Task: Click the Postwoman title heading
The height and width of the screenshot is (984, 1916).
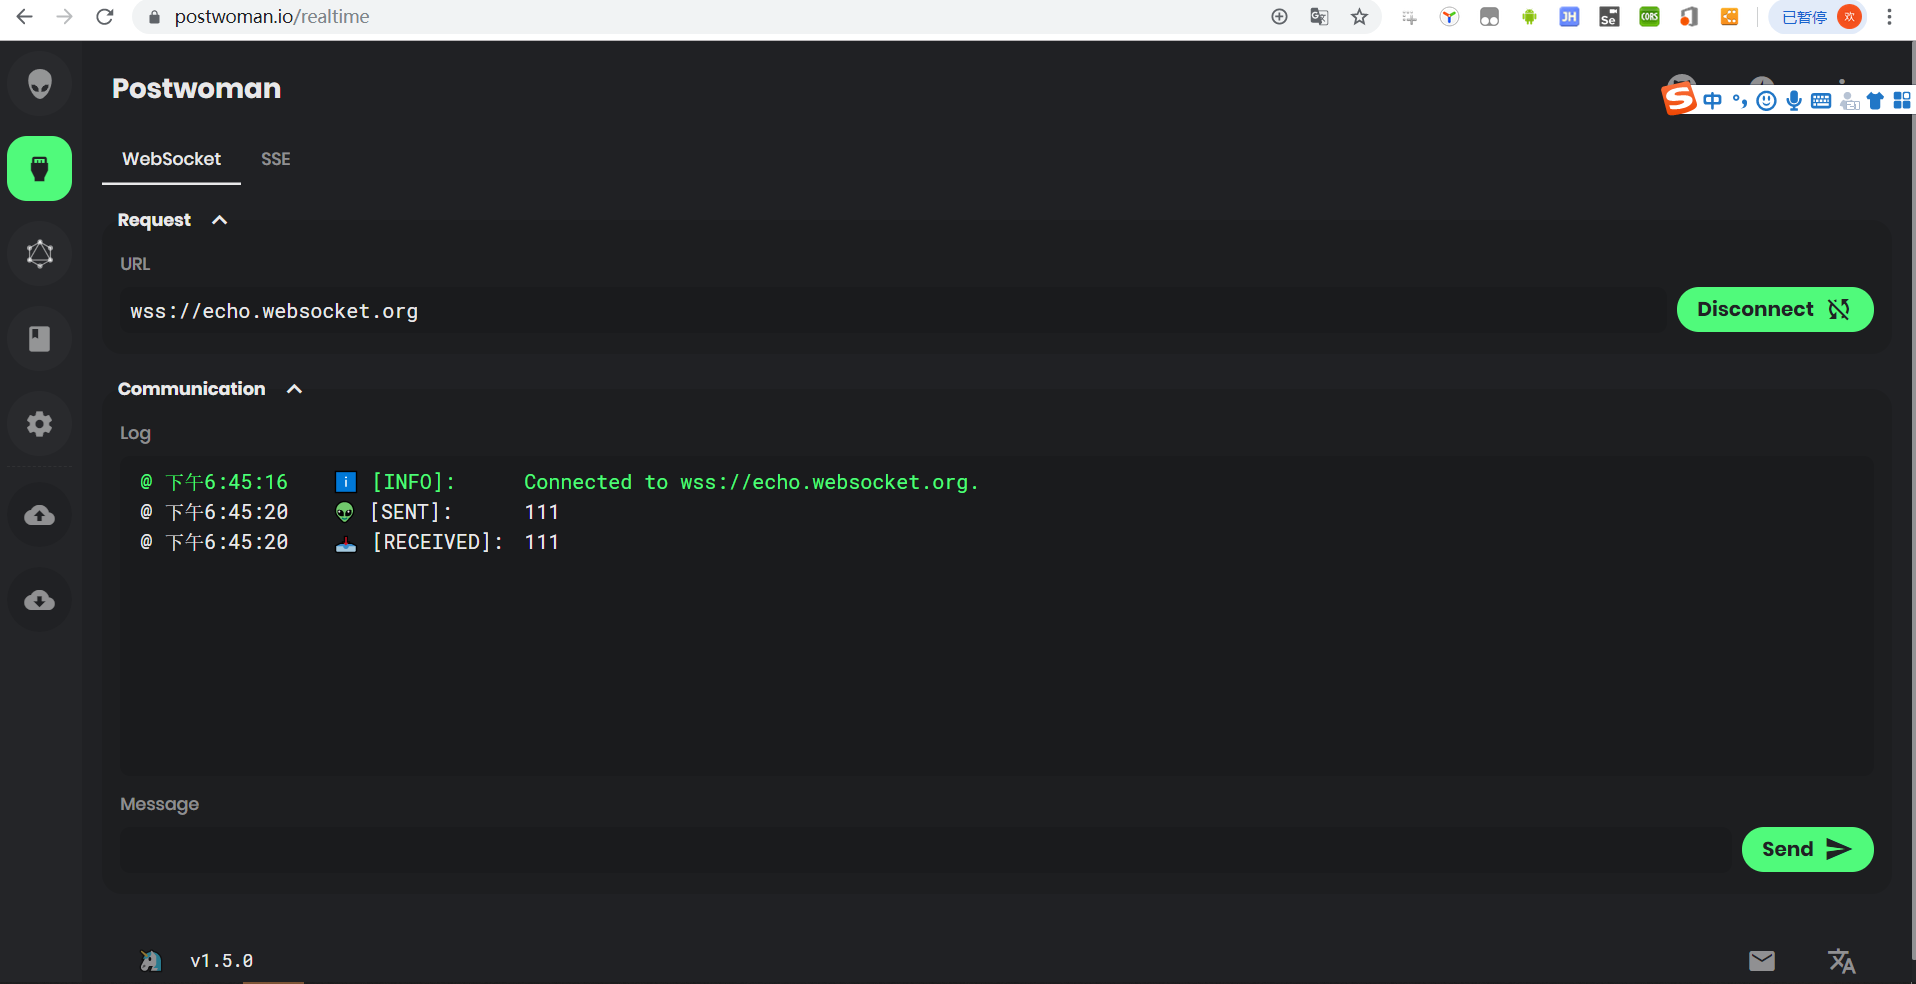Action: [x=196, y=88]
